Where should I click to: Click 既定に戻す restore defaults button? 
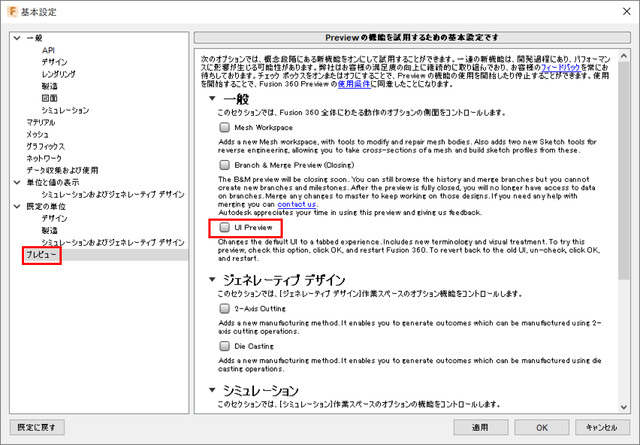37,427
